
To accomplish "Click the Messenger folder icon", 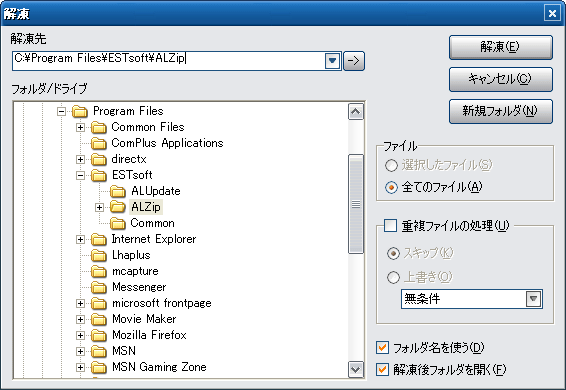I will 99,287.
